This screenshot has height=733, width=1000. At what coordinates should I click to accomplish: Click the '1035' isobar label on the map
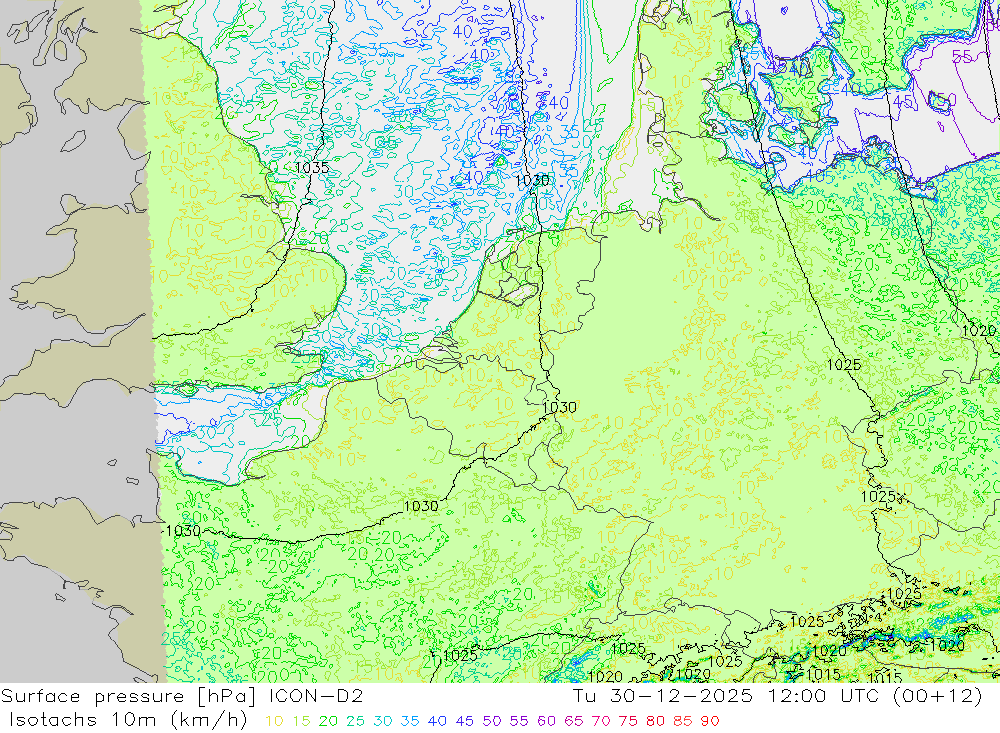coord(312,168)
